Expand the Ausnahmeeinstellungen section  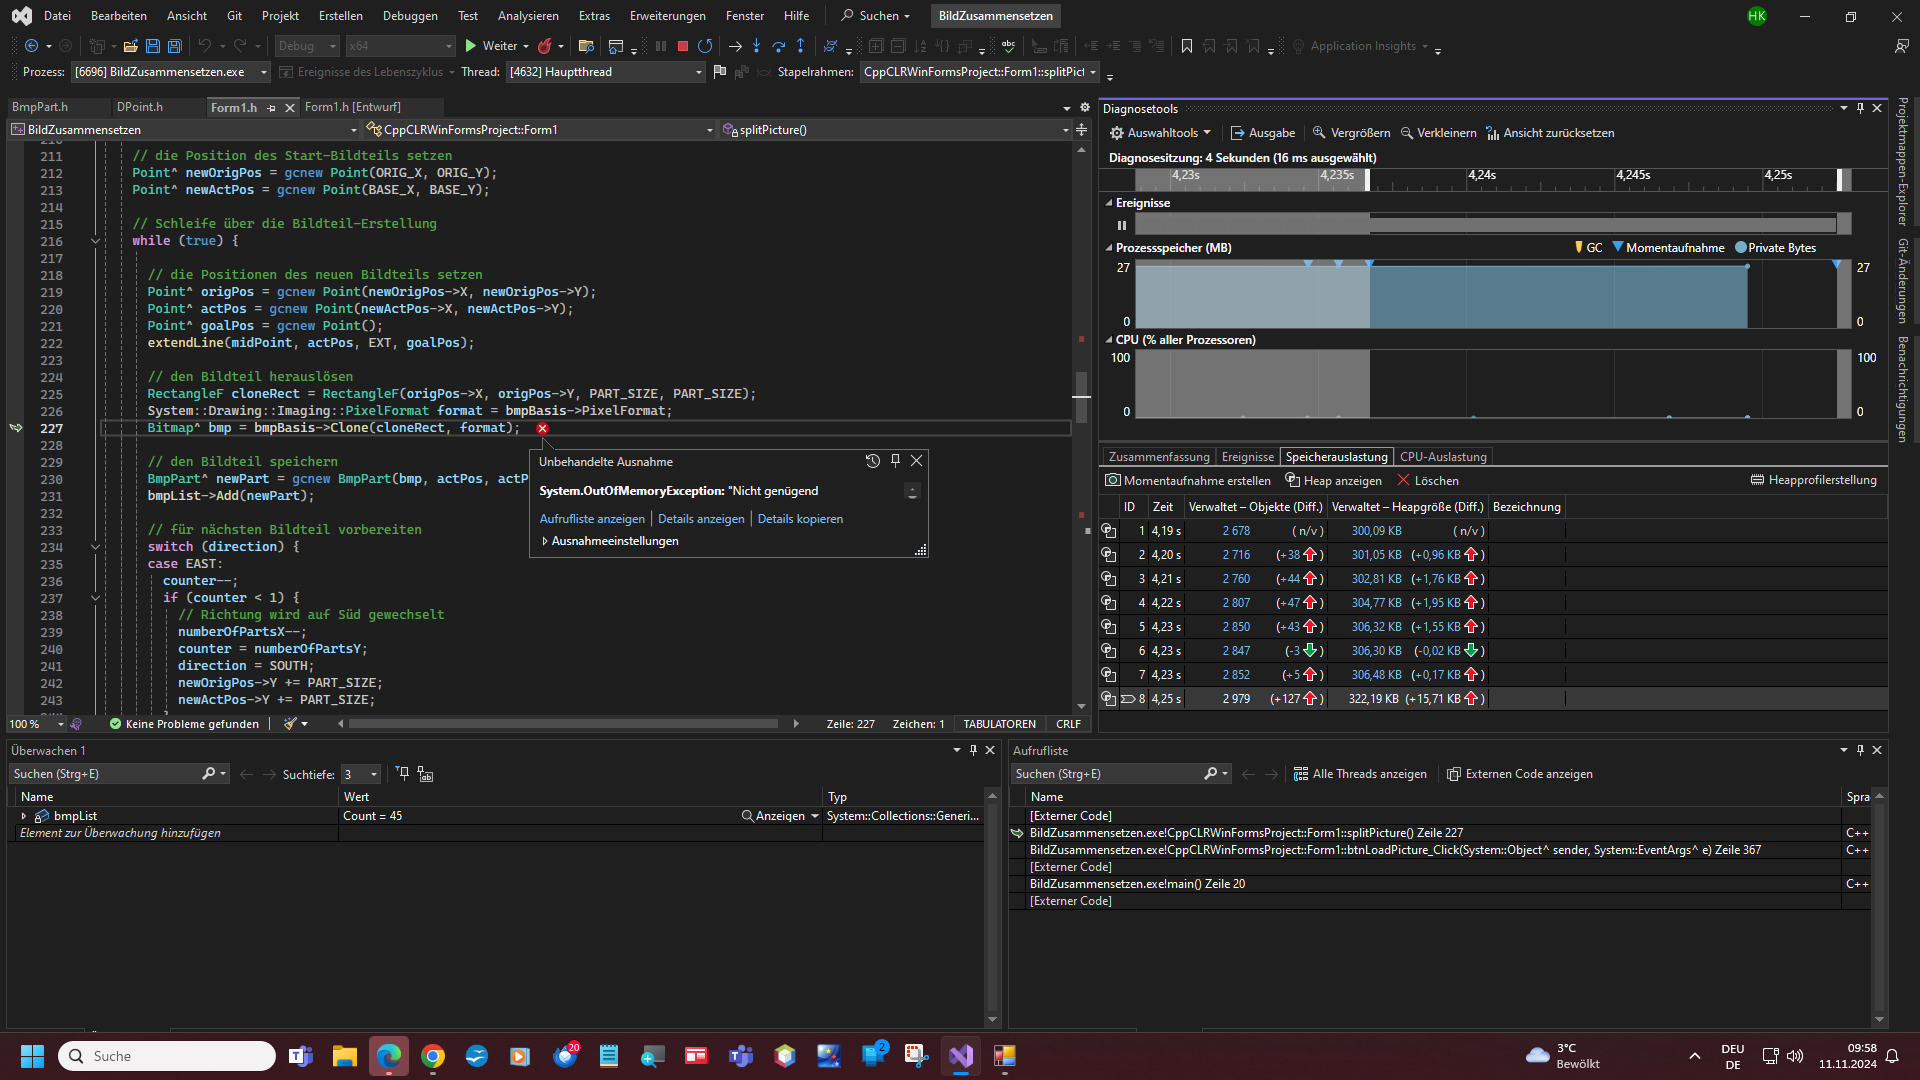[545, 541]
